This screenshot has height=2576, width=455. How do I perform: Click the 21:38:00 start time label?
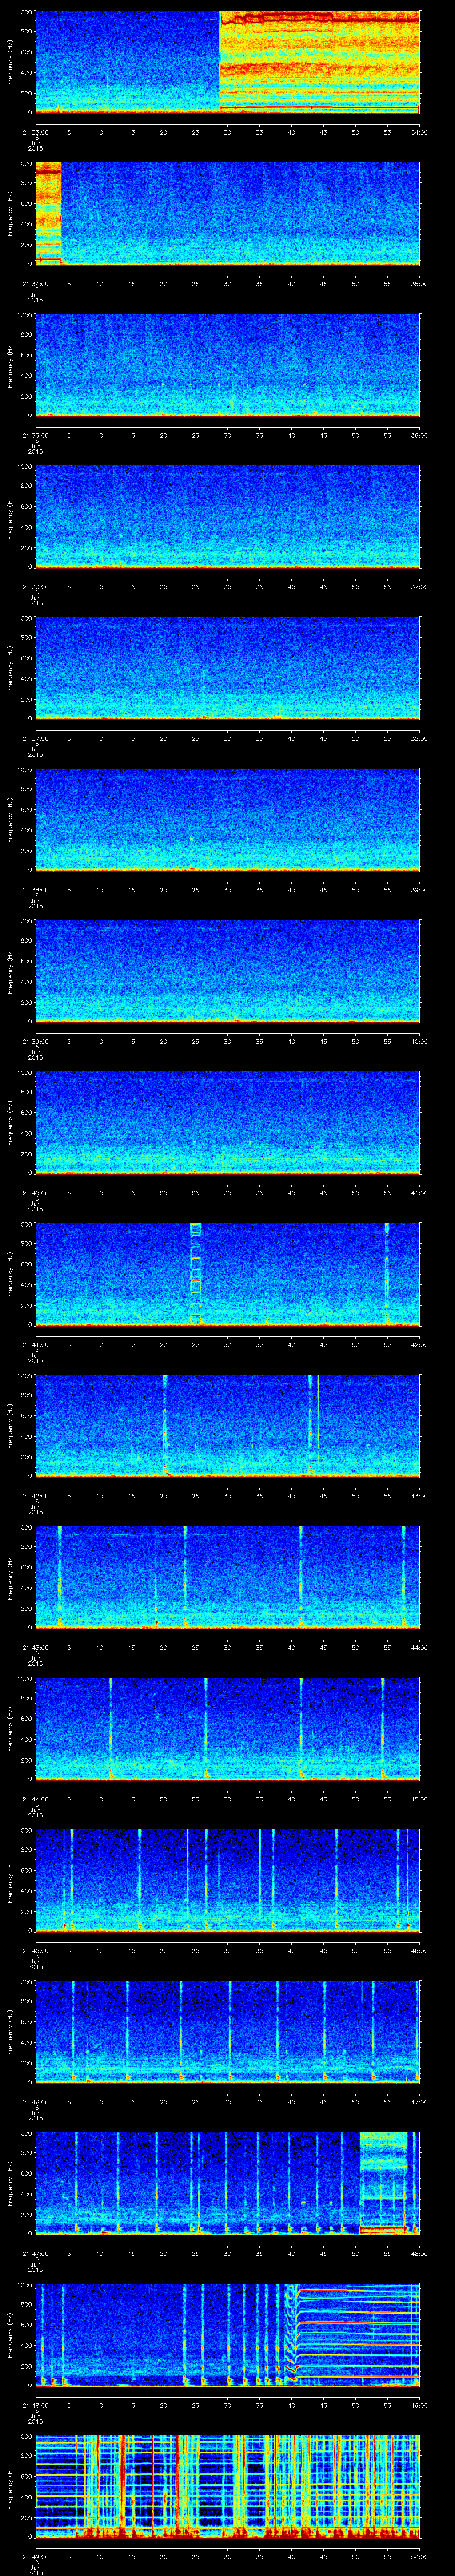tap(35, 890)
